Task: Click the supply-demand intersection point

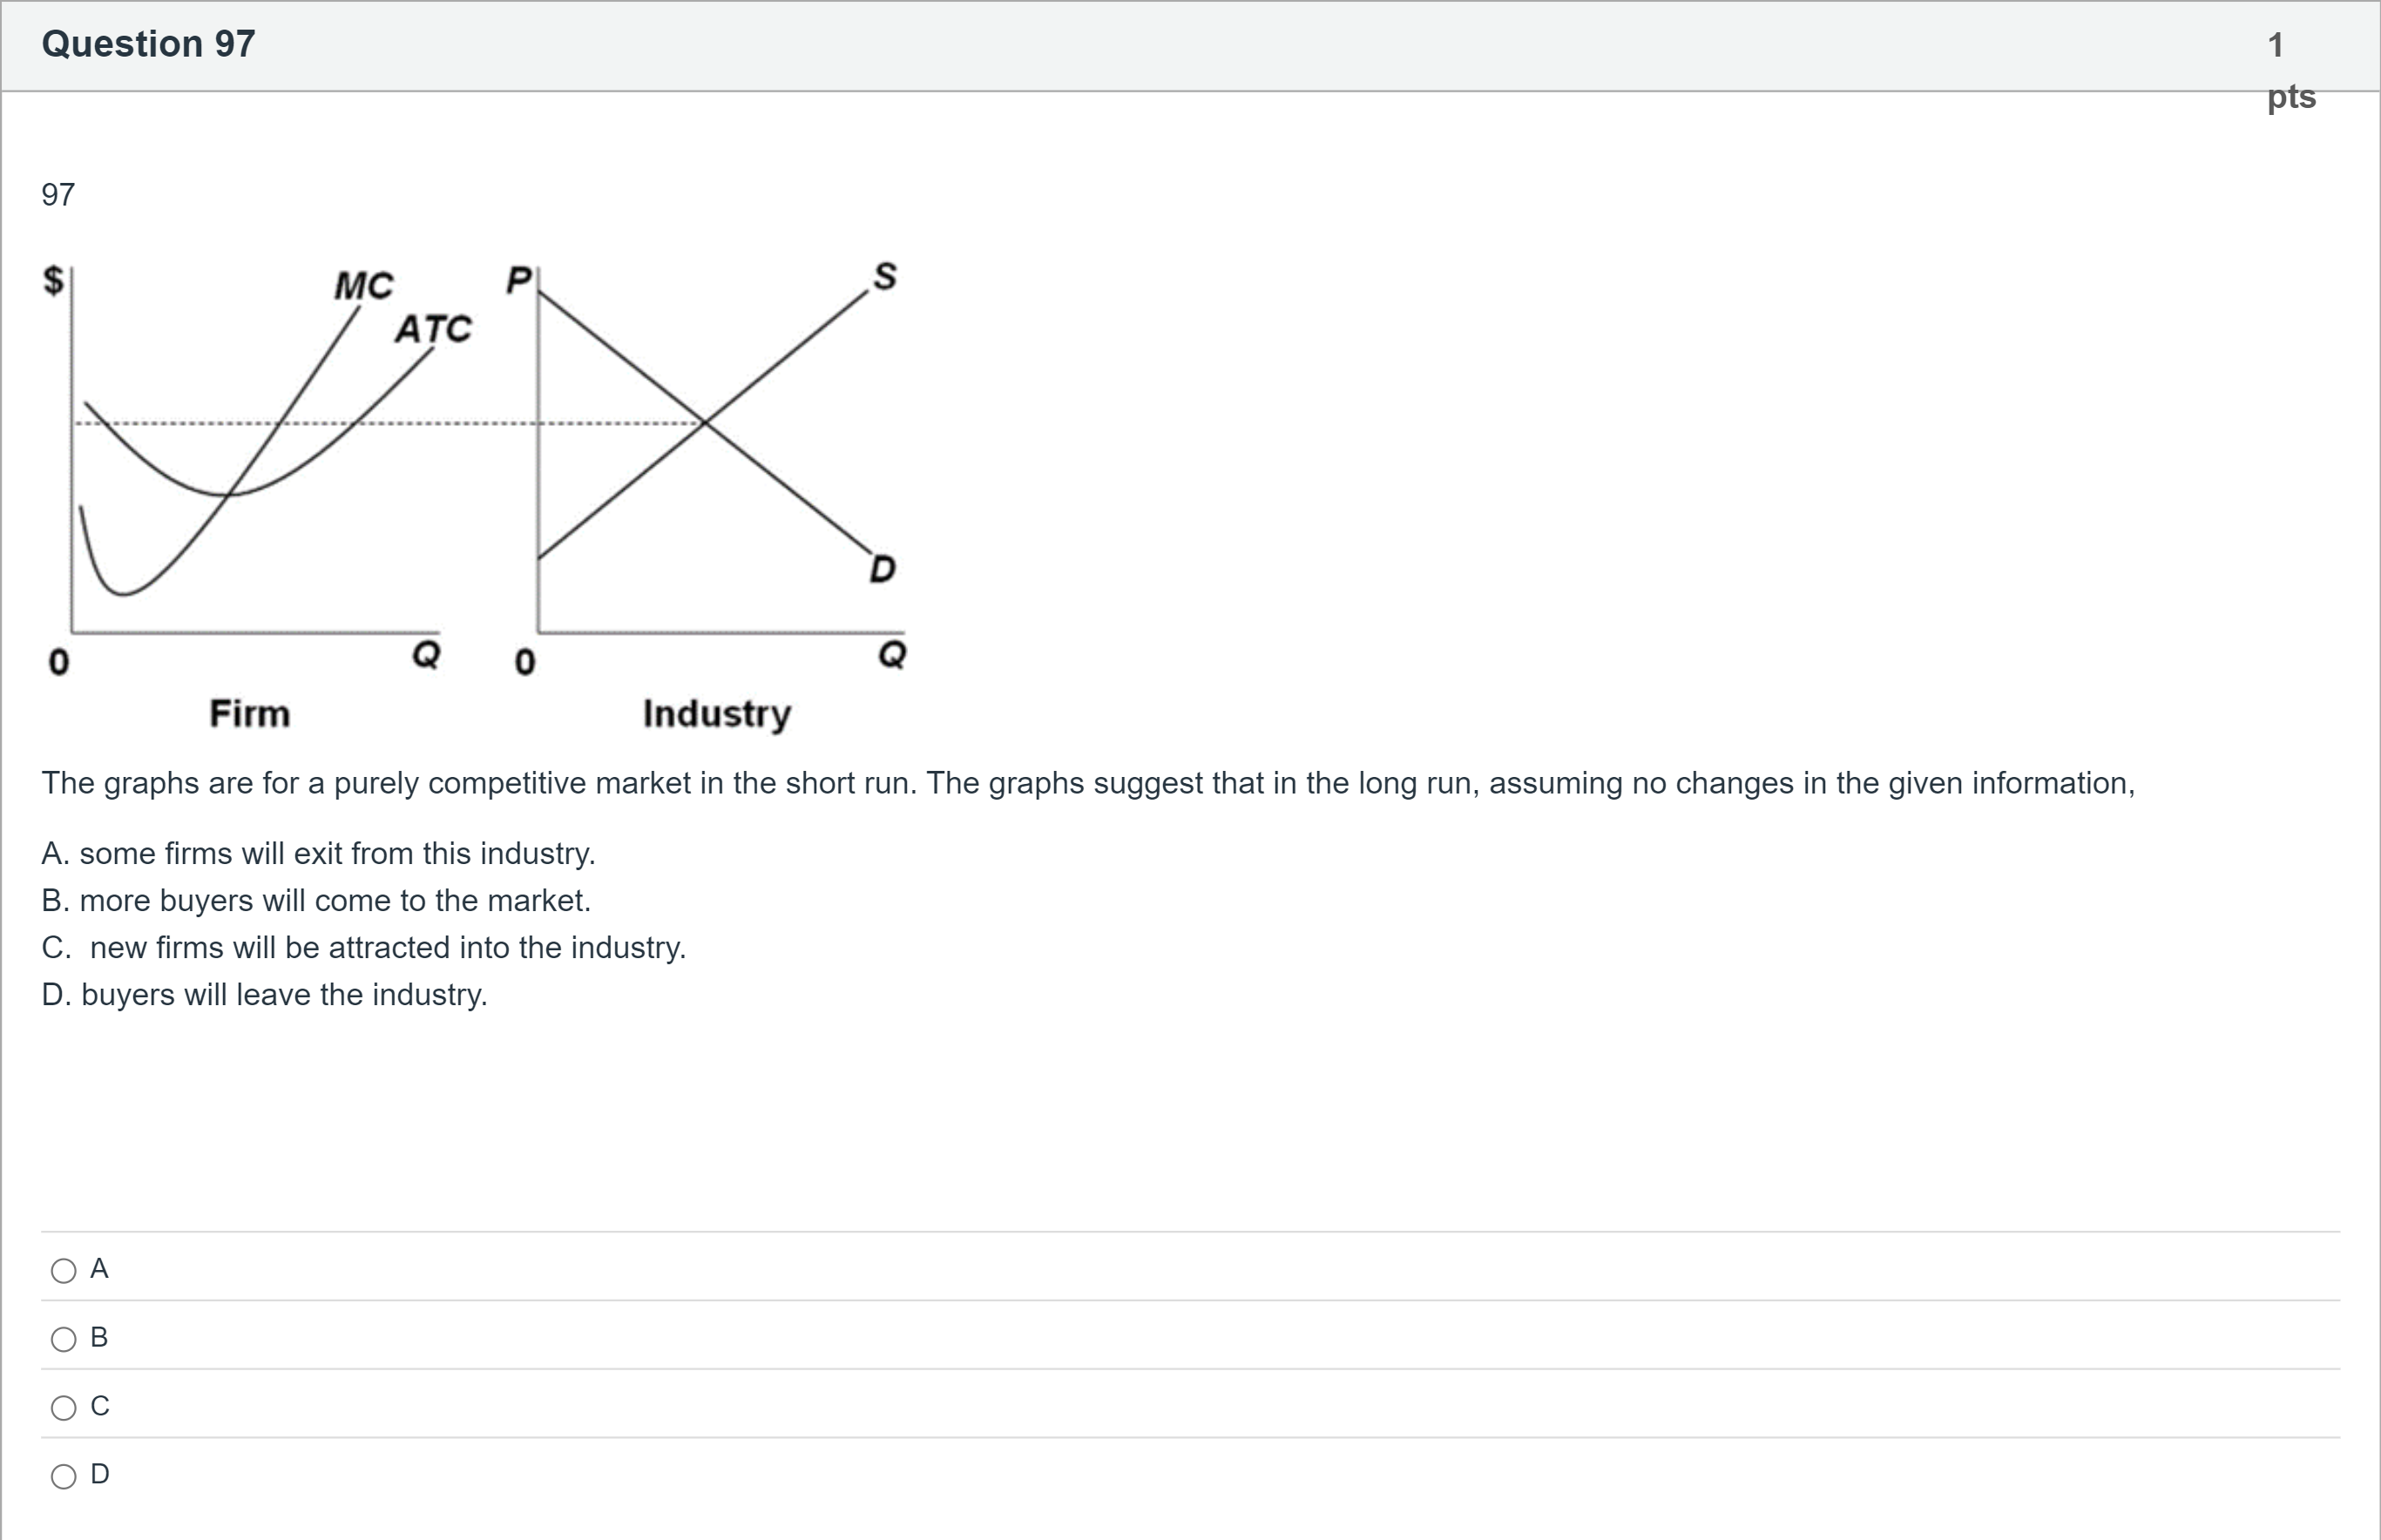Action: pos(705,423)
